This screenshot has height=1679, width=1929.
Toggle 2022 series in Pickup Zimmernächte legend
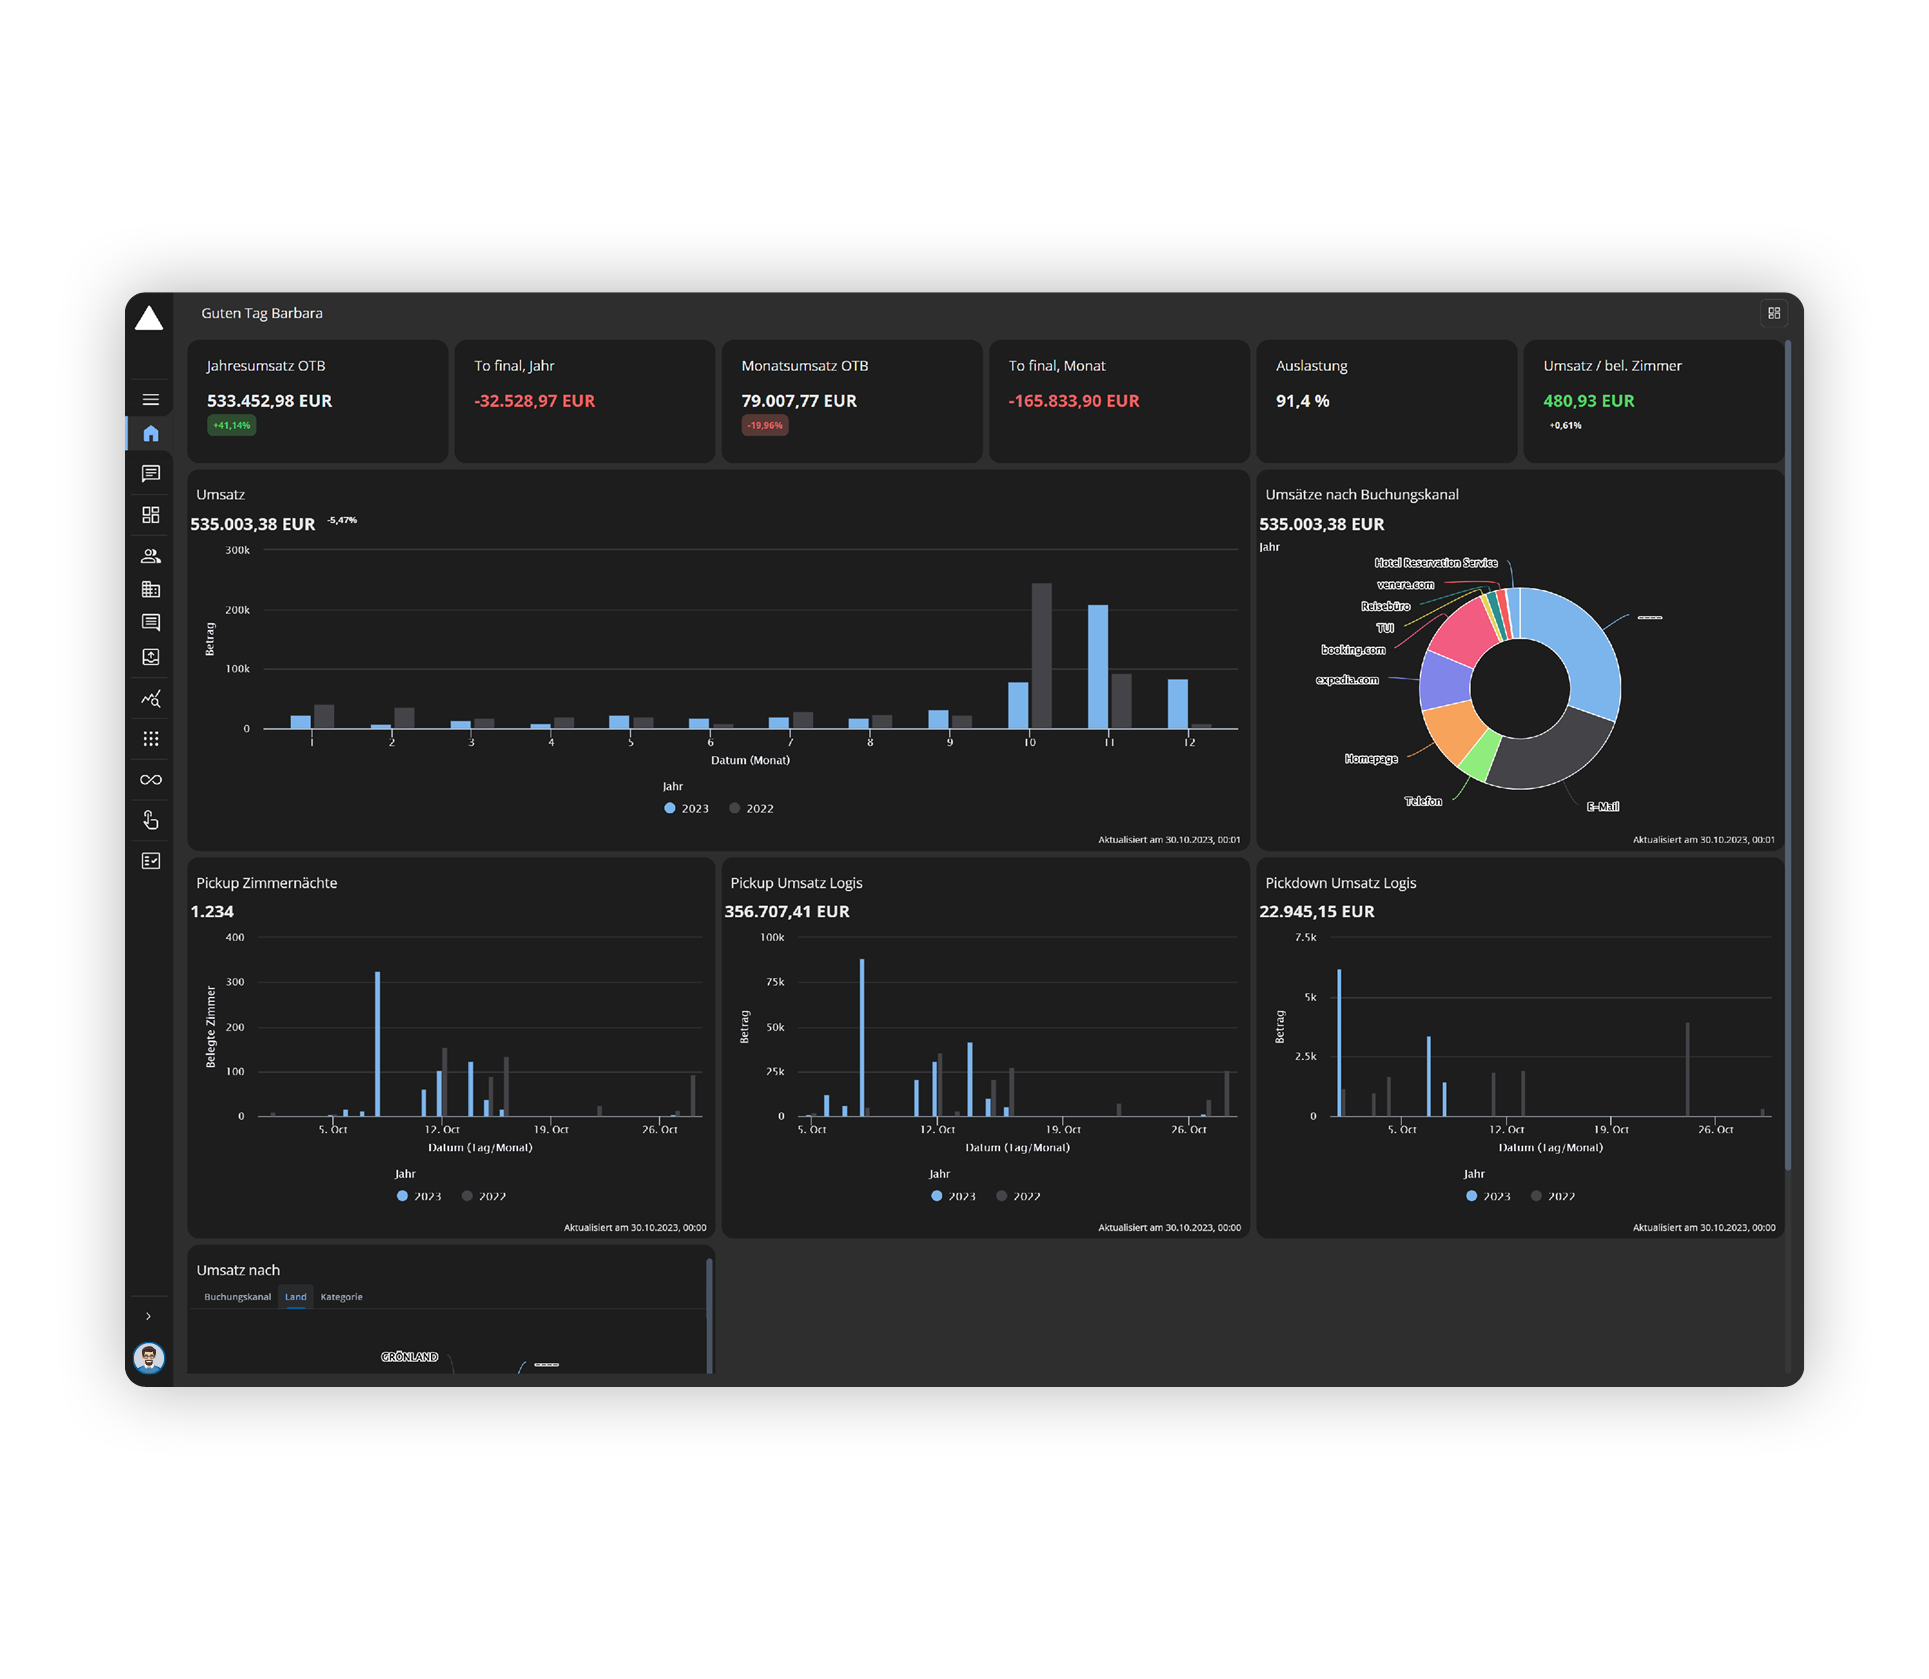(x=485, y=1198)
